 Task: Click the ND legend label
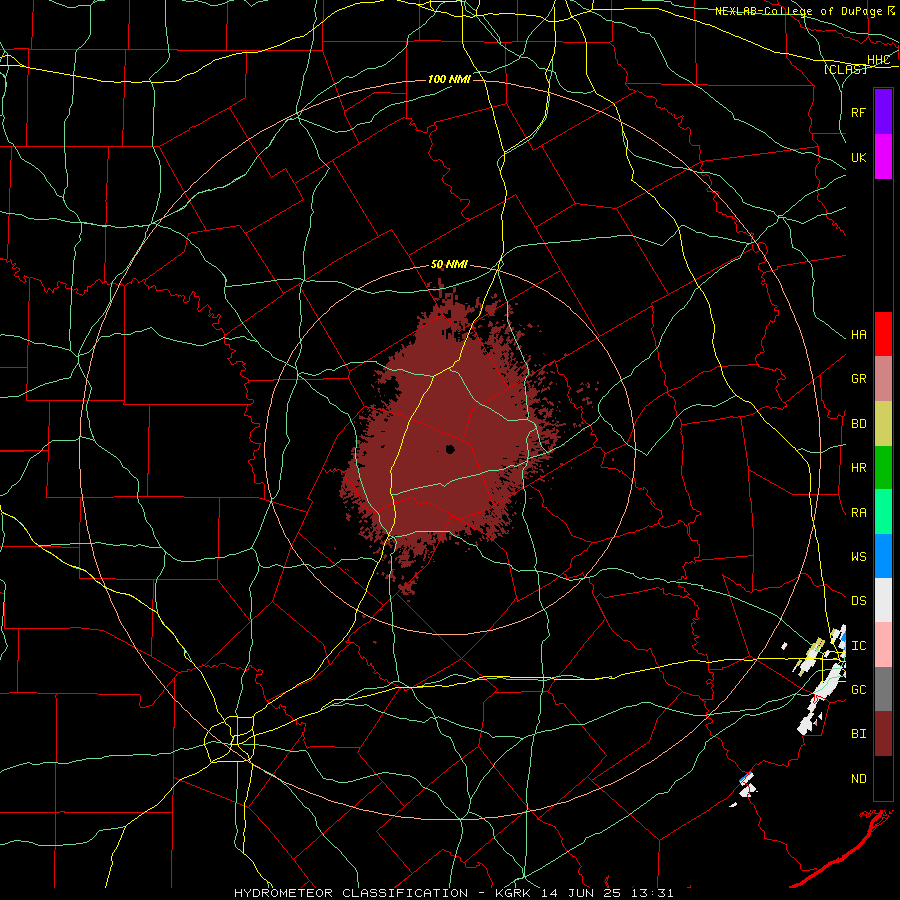(x=859, y=779)
